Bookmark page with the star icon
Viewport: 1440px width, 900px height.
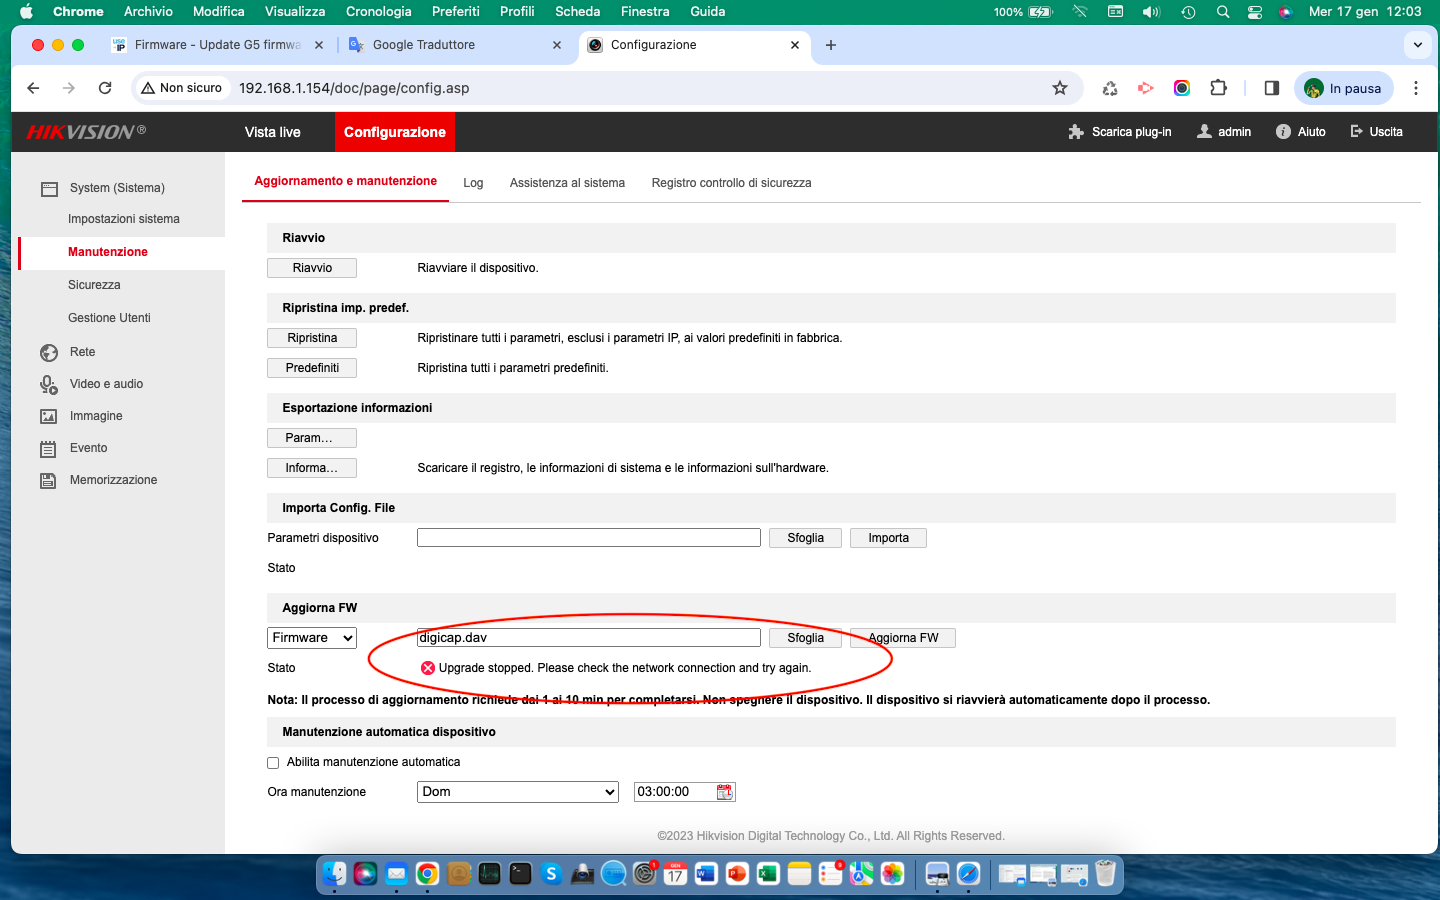point(1060,88)
